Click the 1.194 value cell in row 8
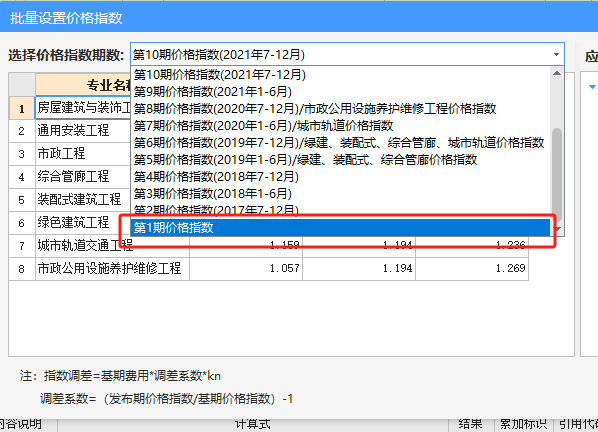The height and width of the screenshot is (432, 598). point(359,268)
